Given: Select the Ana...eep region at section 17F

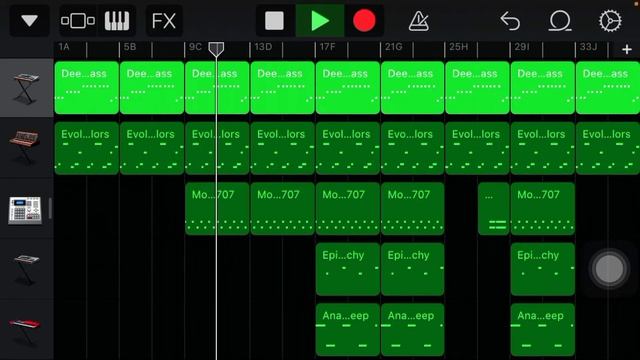Looking at the screenshot, I should [x=348, y=329].
